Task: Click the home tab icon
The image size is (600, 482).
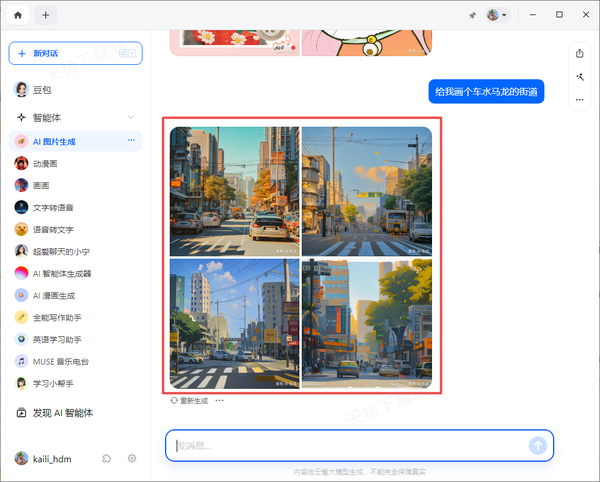Action: point(17,15)
